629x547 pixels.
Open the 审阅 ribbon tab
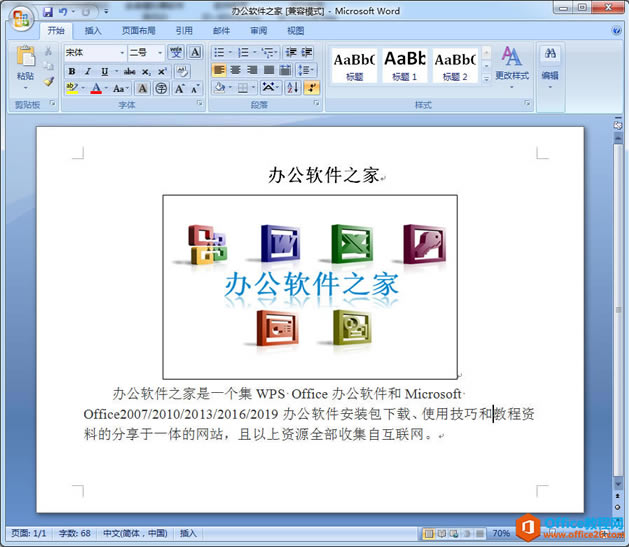259,30
